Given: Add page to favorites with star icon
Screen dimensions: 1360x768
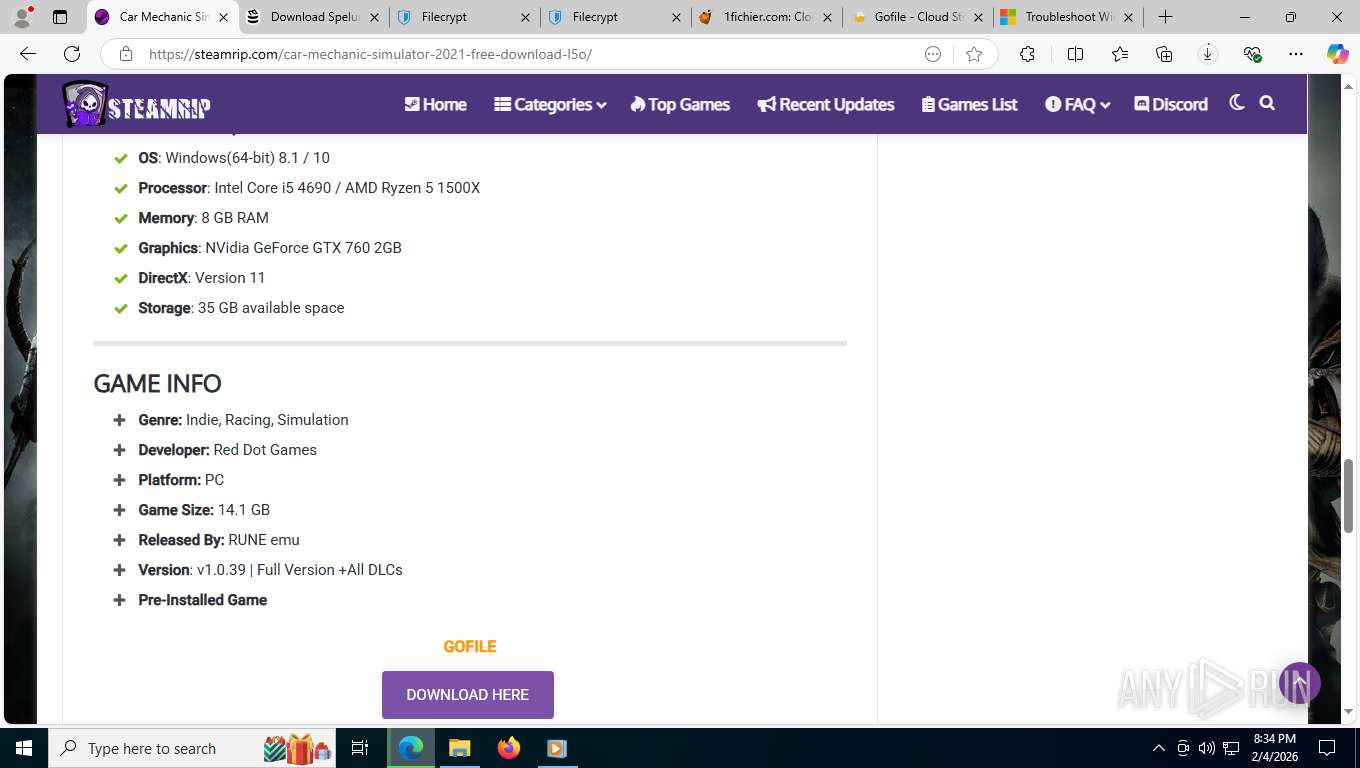Looking at the screenshot, I should click(974, 54).
